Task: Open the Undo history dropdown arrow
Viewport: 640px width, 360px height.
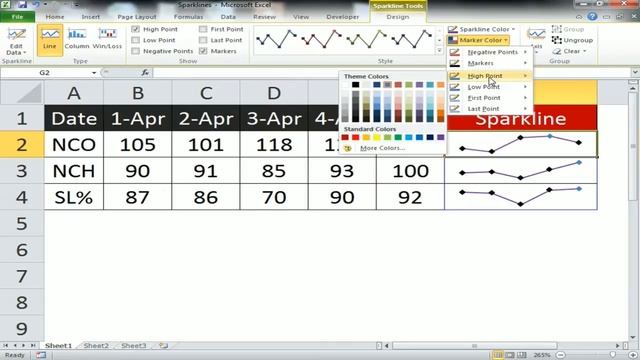Action: point(45,5)
